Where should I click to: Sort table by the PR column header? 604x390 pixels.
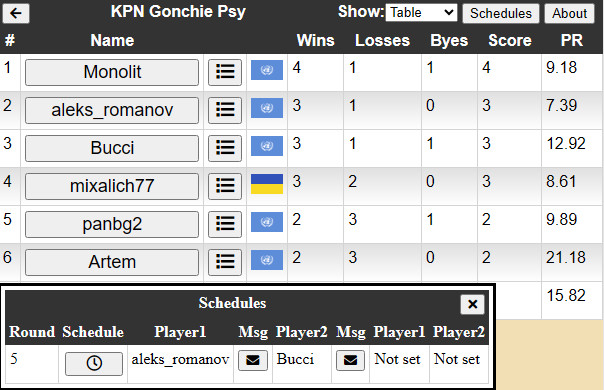(572, 40)
